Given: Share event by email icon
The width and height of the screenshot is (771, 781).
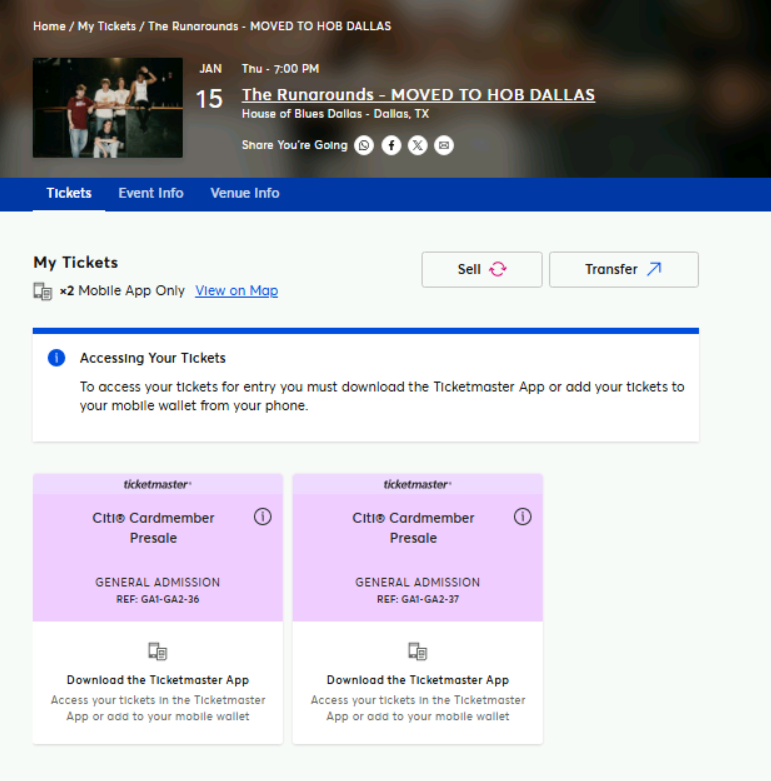Looking at the screenshot, I should point(444,145).
